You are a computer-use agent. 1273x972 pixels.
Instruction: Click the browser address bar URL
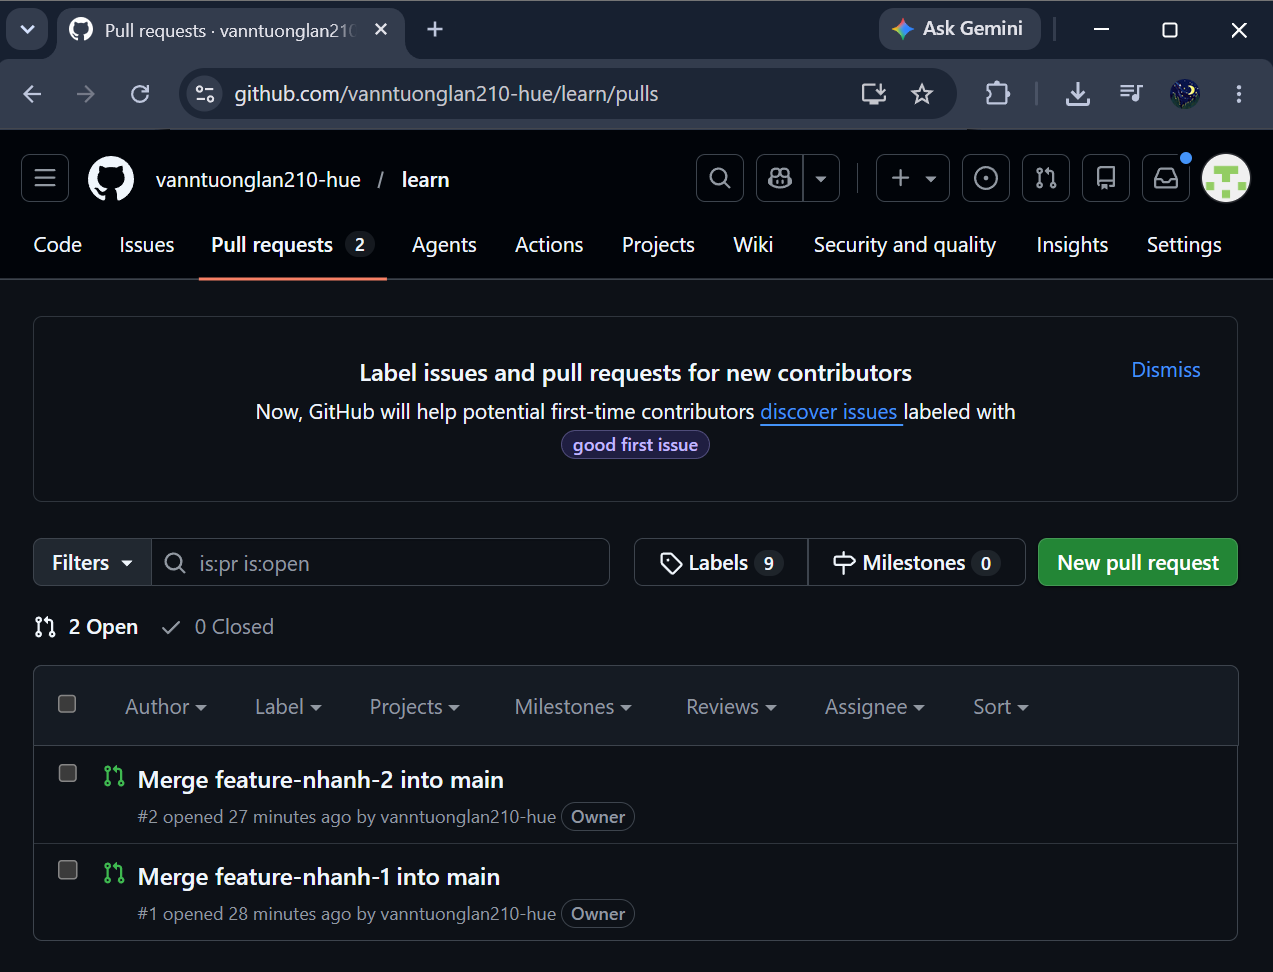pyautogui.click(x=446, y=94)
